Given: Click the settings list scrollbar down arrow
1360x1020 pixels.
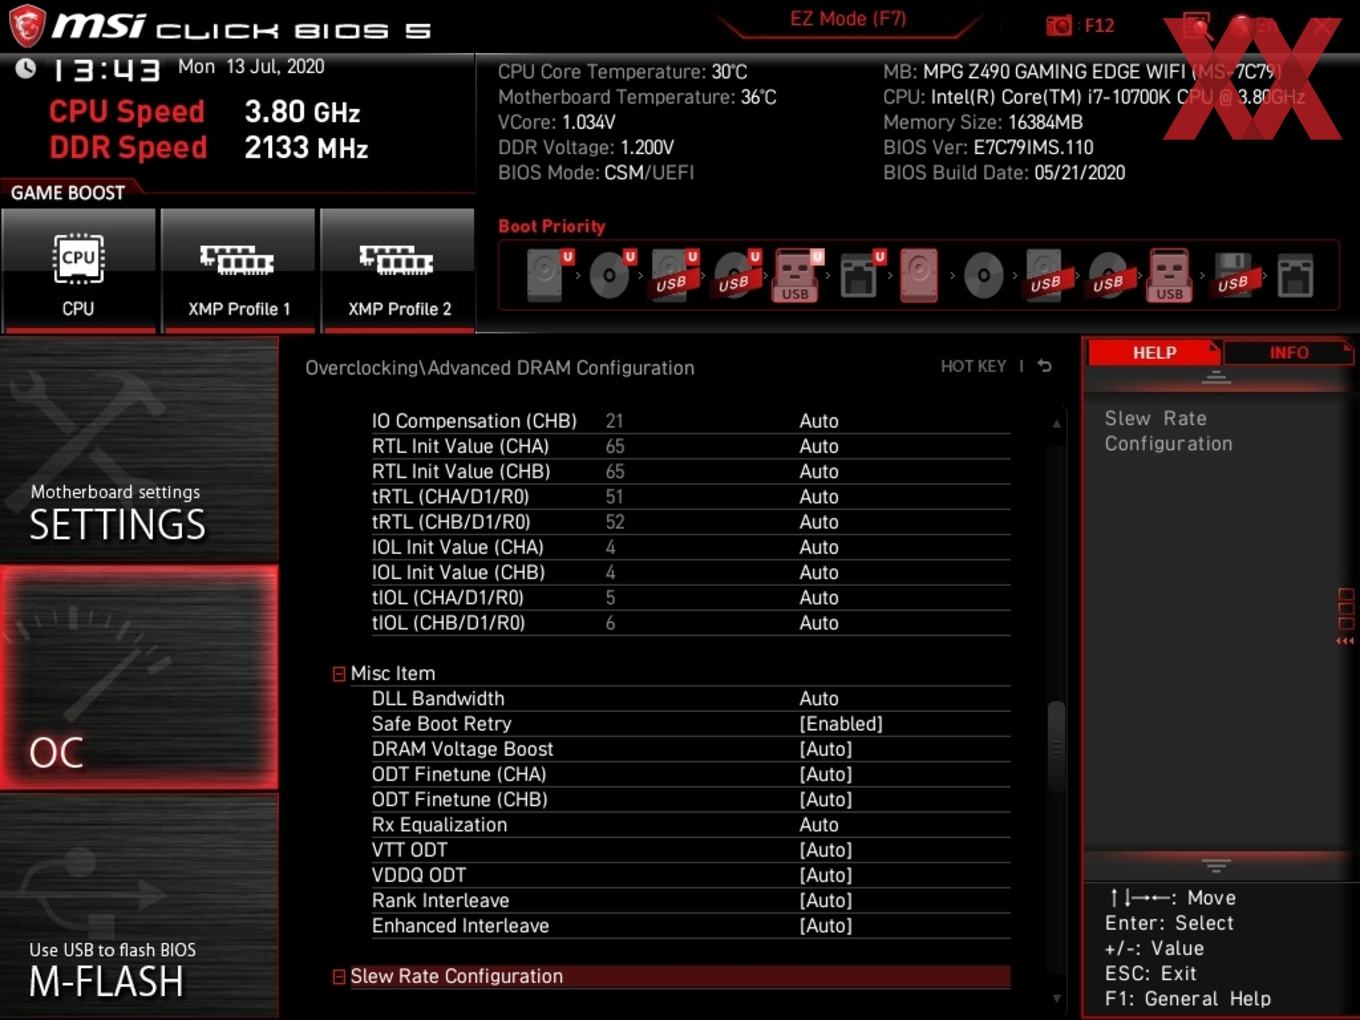Looking at the screenshot, I should click(x=1056, y=998).
